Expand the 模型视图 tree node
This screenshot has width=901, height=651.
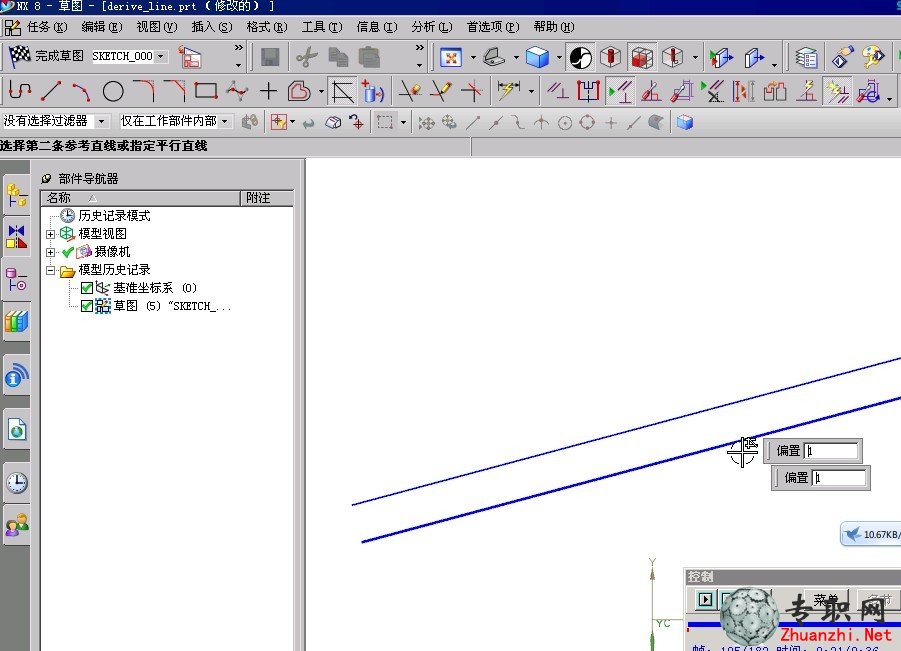[x=51, y=234]
